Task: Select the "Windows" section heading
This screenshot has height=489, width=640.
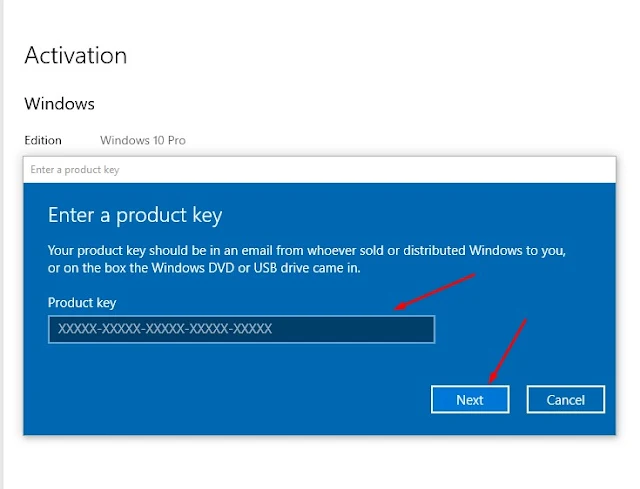Action: point(60,104)
